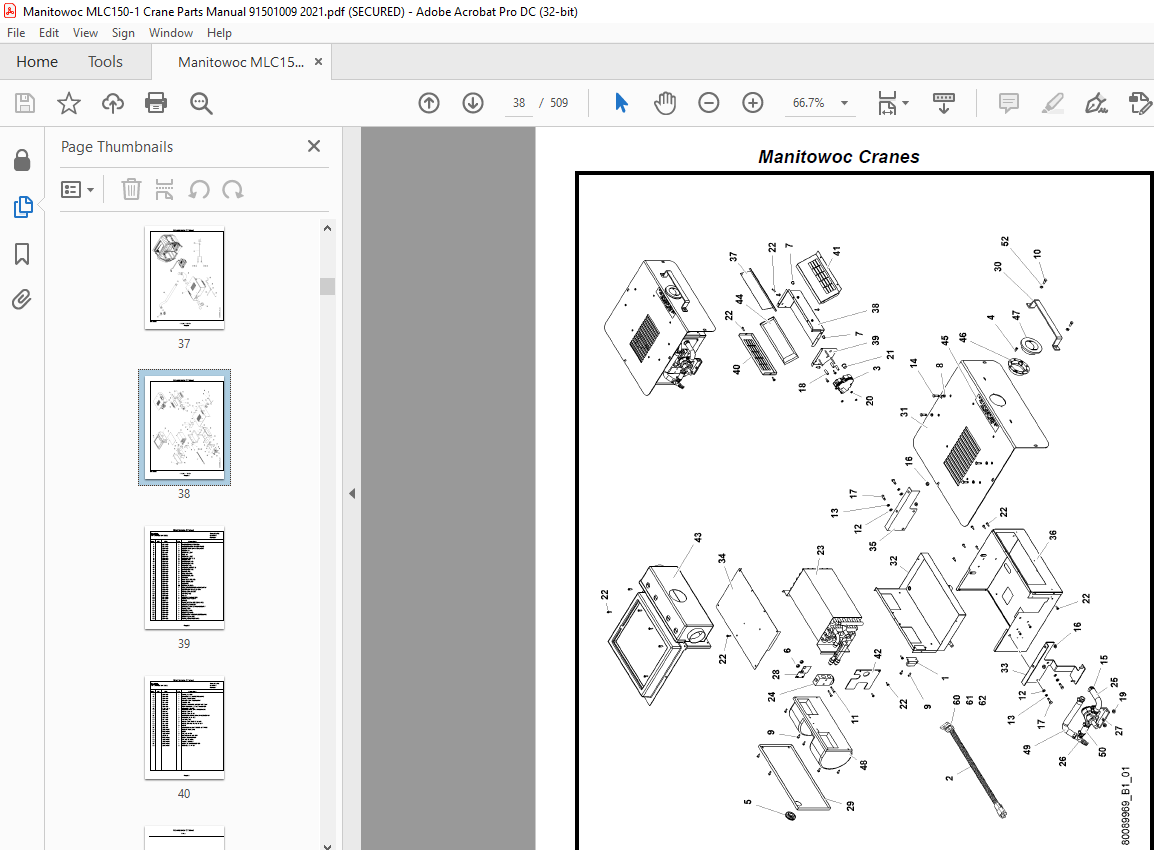Viewport: 1154px width, 850px height.
Task: Click thumbnails scrollbar down arrow
Action: click(328, 846)
